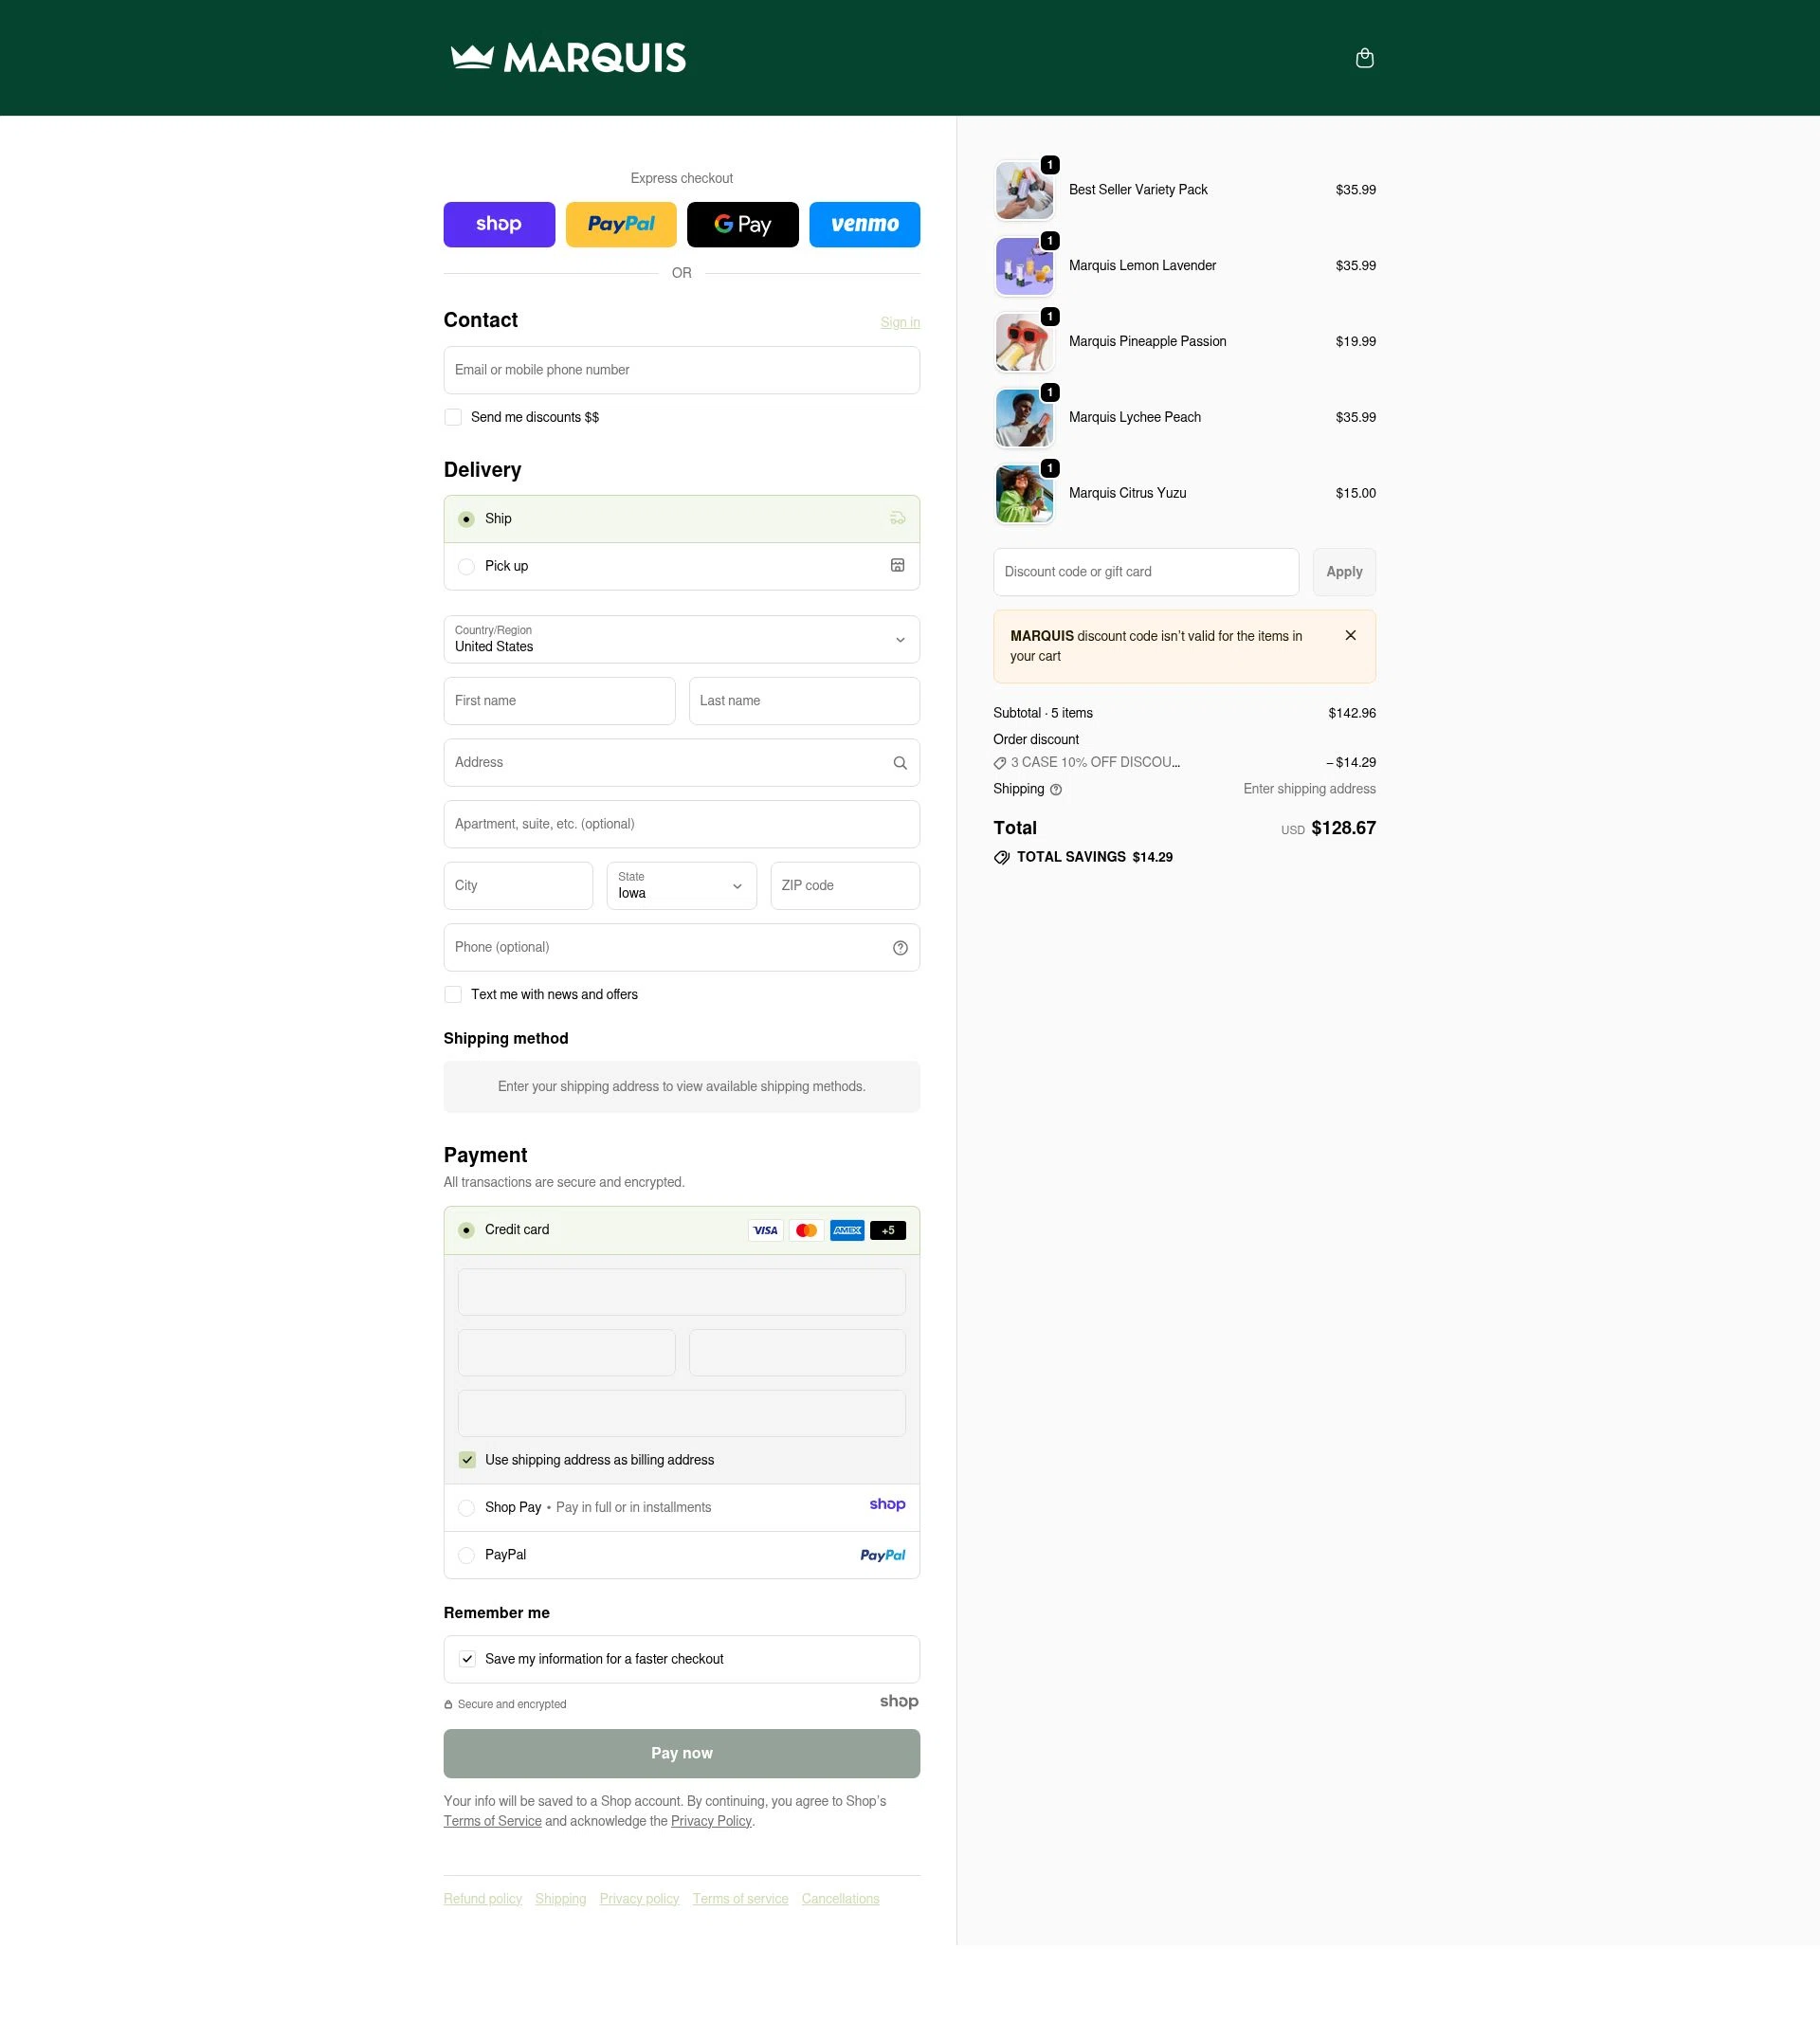Click the Marquis crown logo
Screen dimensions: 1820x2021
tap(567, 57)
